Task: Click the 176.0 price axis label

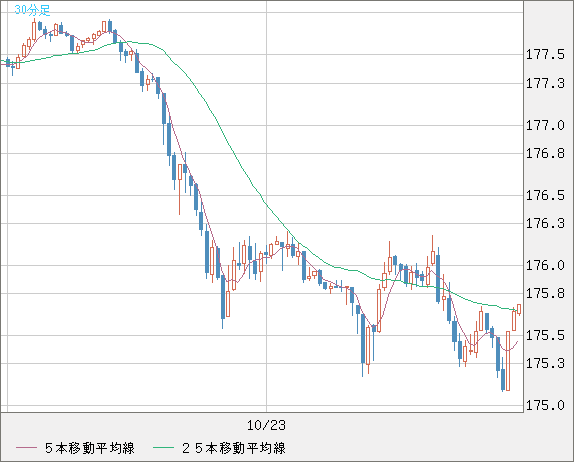Action: [x=545, y=265]
